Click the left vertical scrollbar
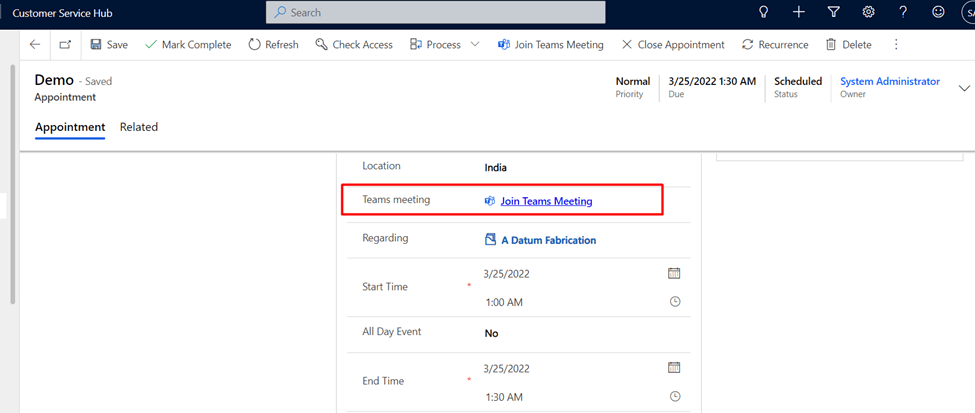 (12, 180)
